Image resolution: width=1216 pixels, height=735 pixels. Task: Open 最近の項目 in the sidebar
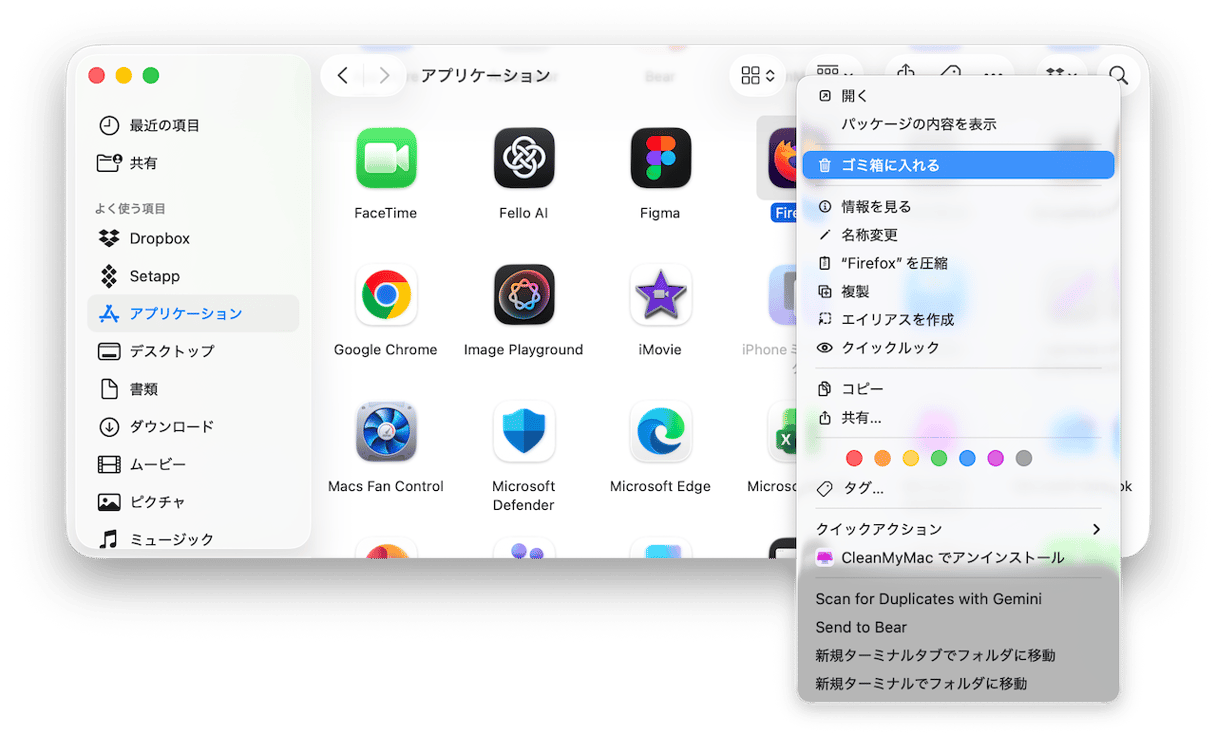coord(193,125)
